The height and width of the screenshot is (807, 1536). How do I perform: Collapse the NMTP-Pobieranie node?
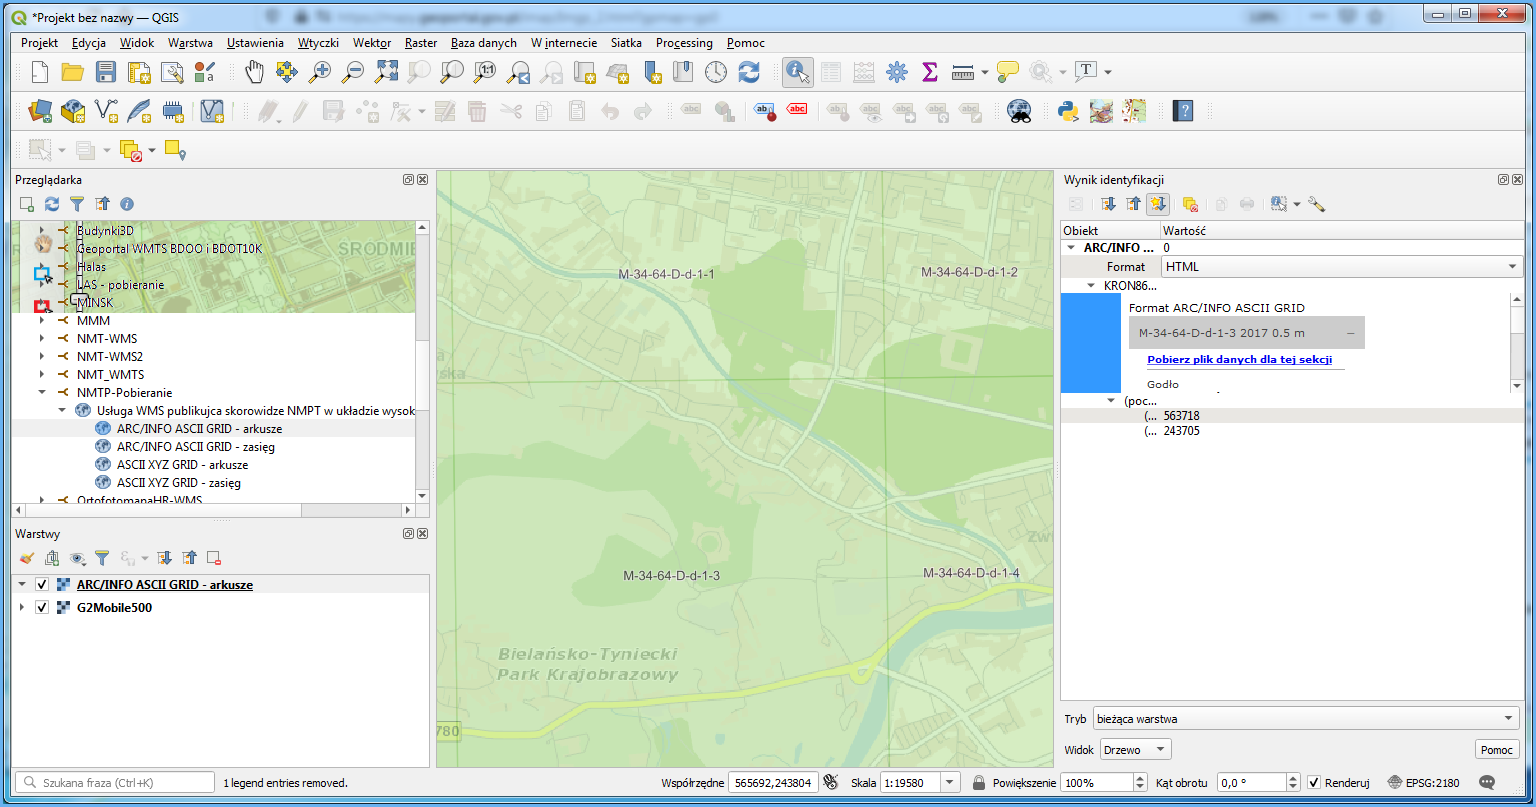coord(42,393)
